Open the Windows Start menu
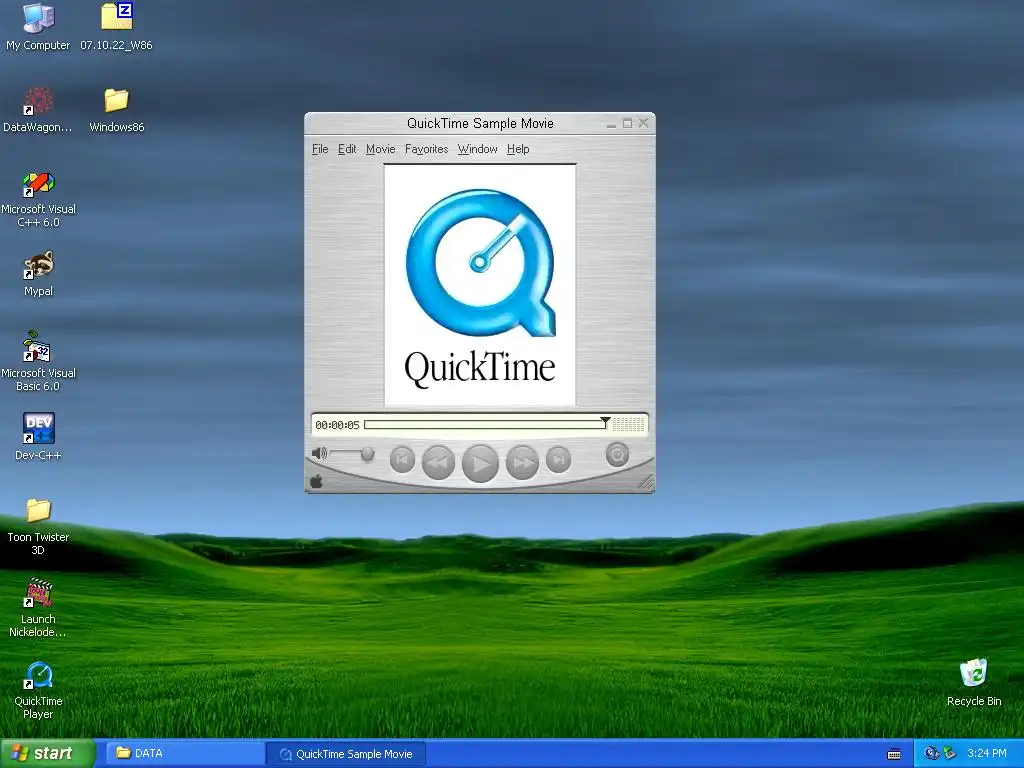 [x=47, y=753]
